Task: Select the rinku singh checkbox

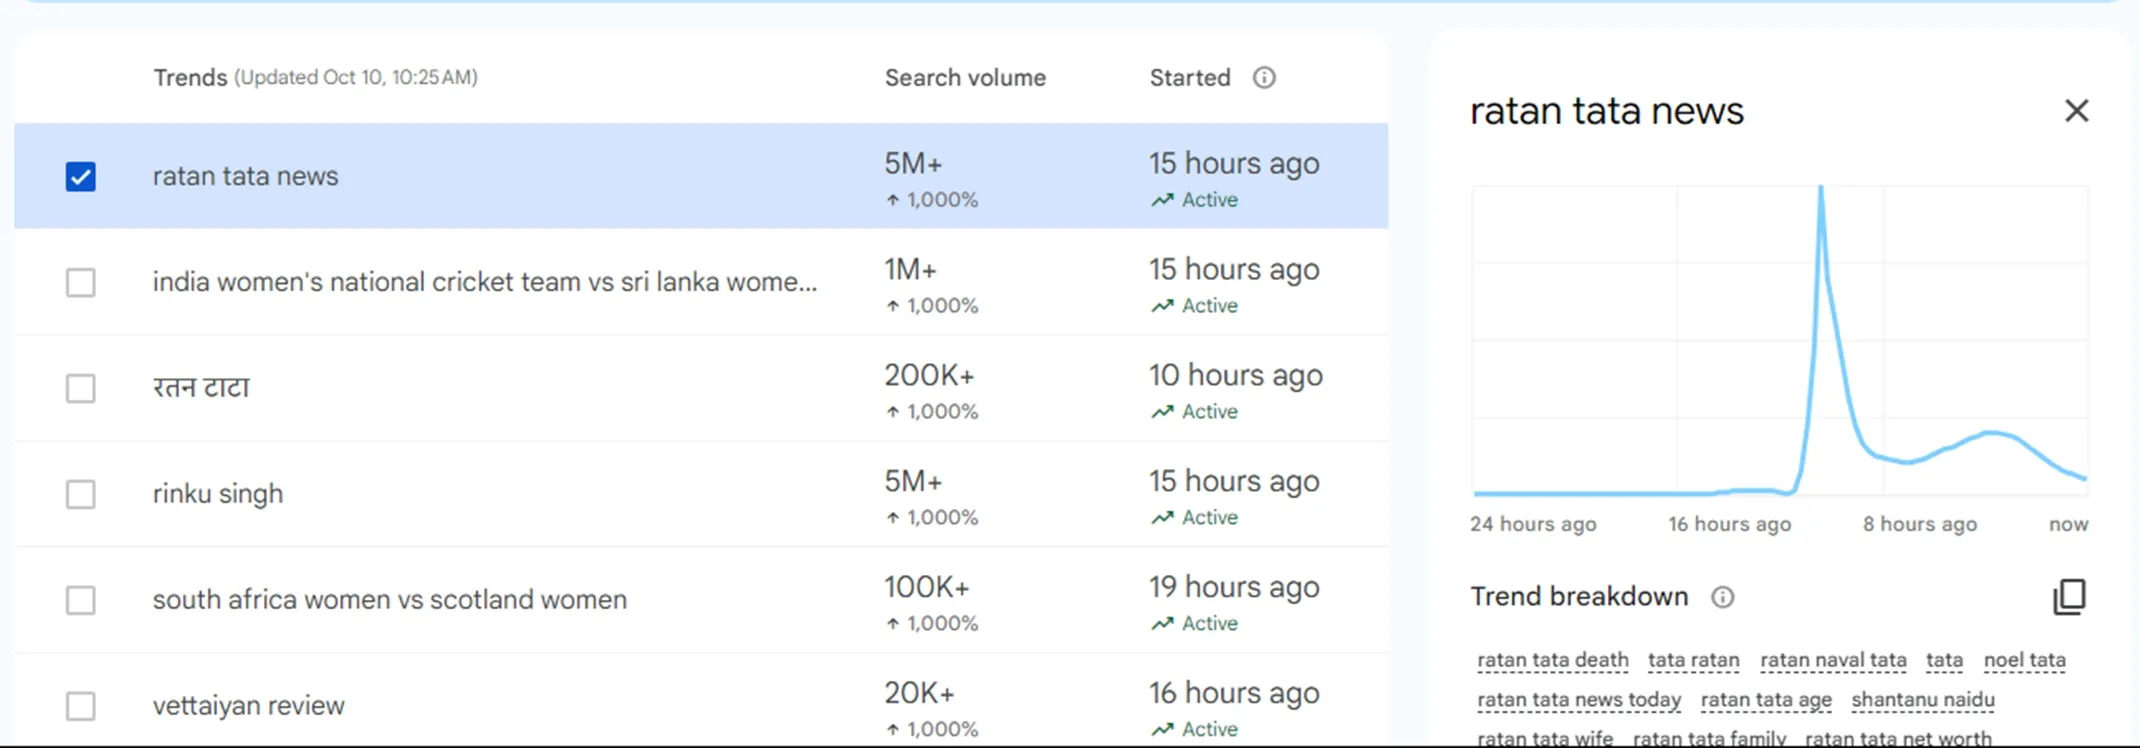Action: (81, 494)
